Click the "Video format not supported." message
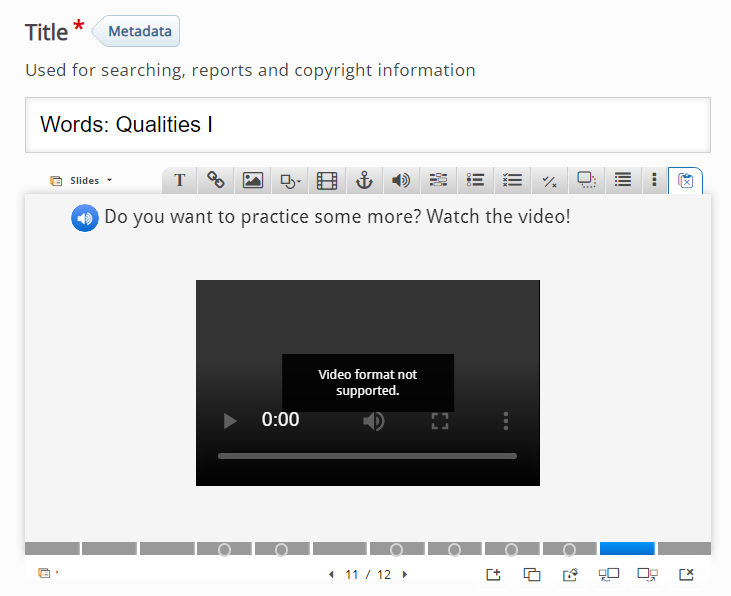Screen dimensions: 731x596 click(368, 382)
